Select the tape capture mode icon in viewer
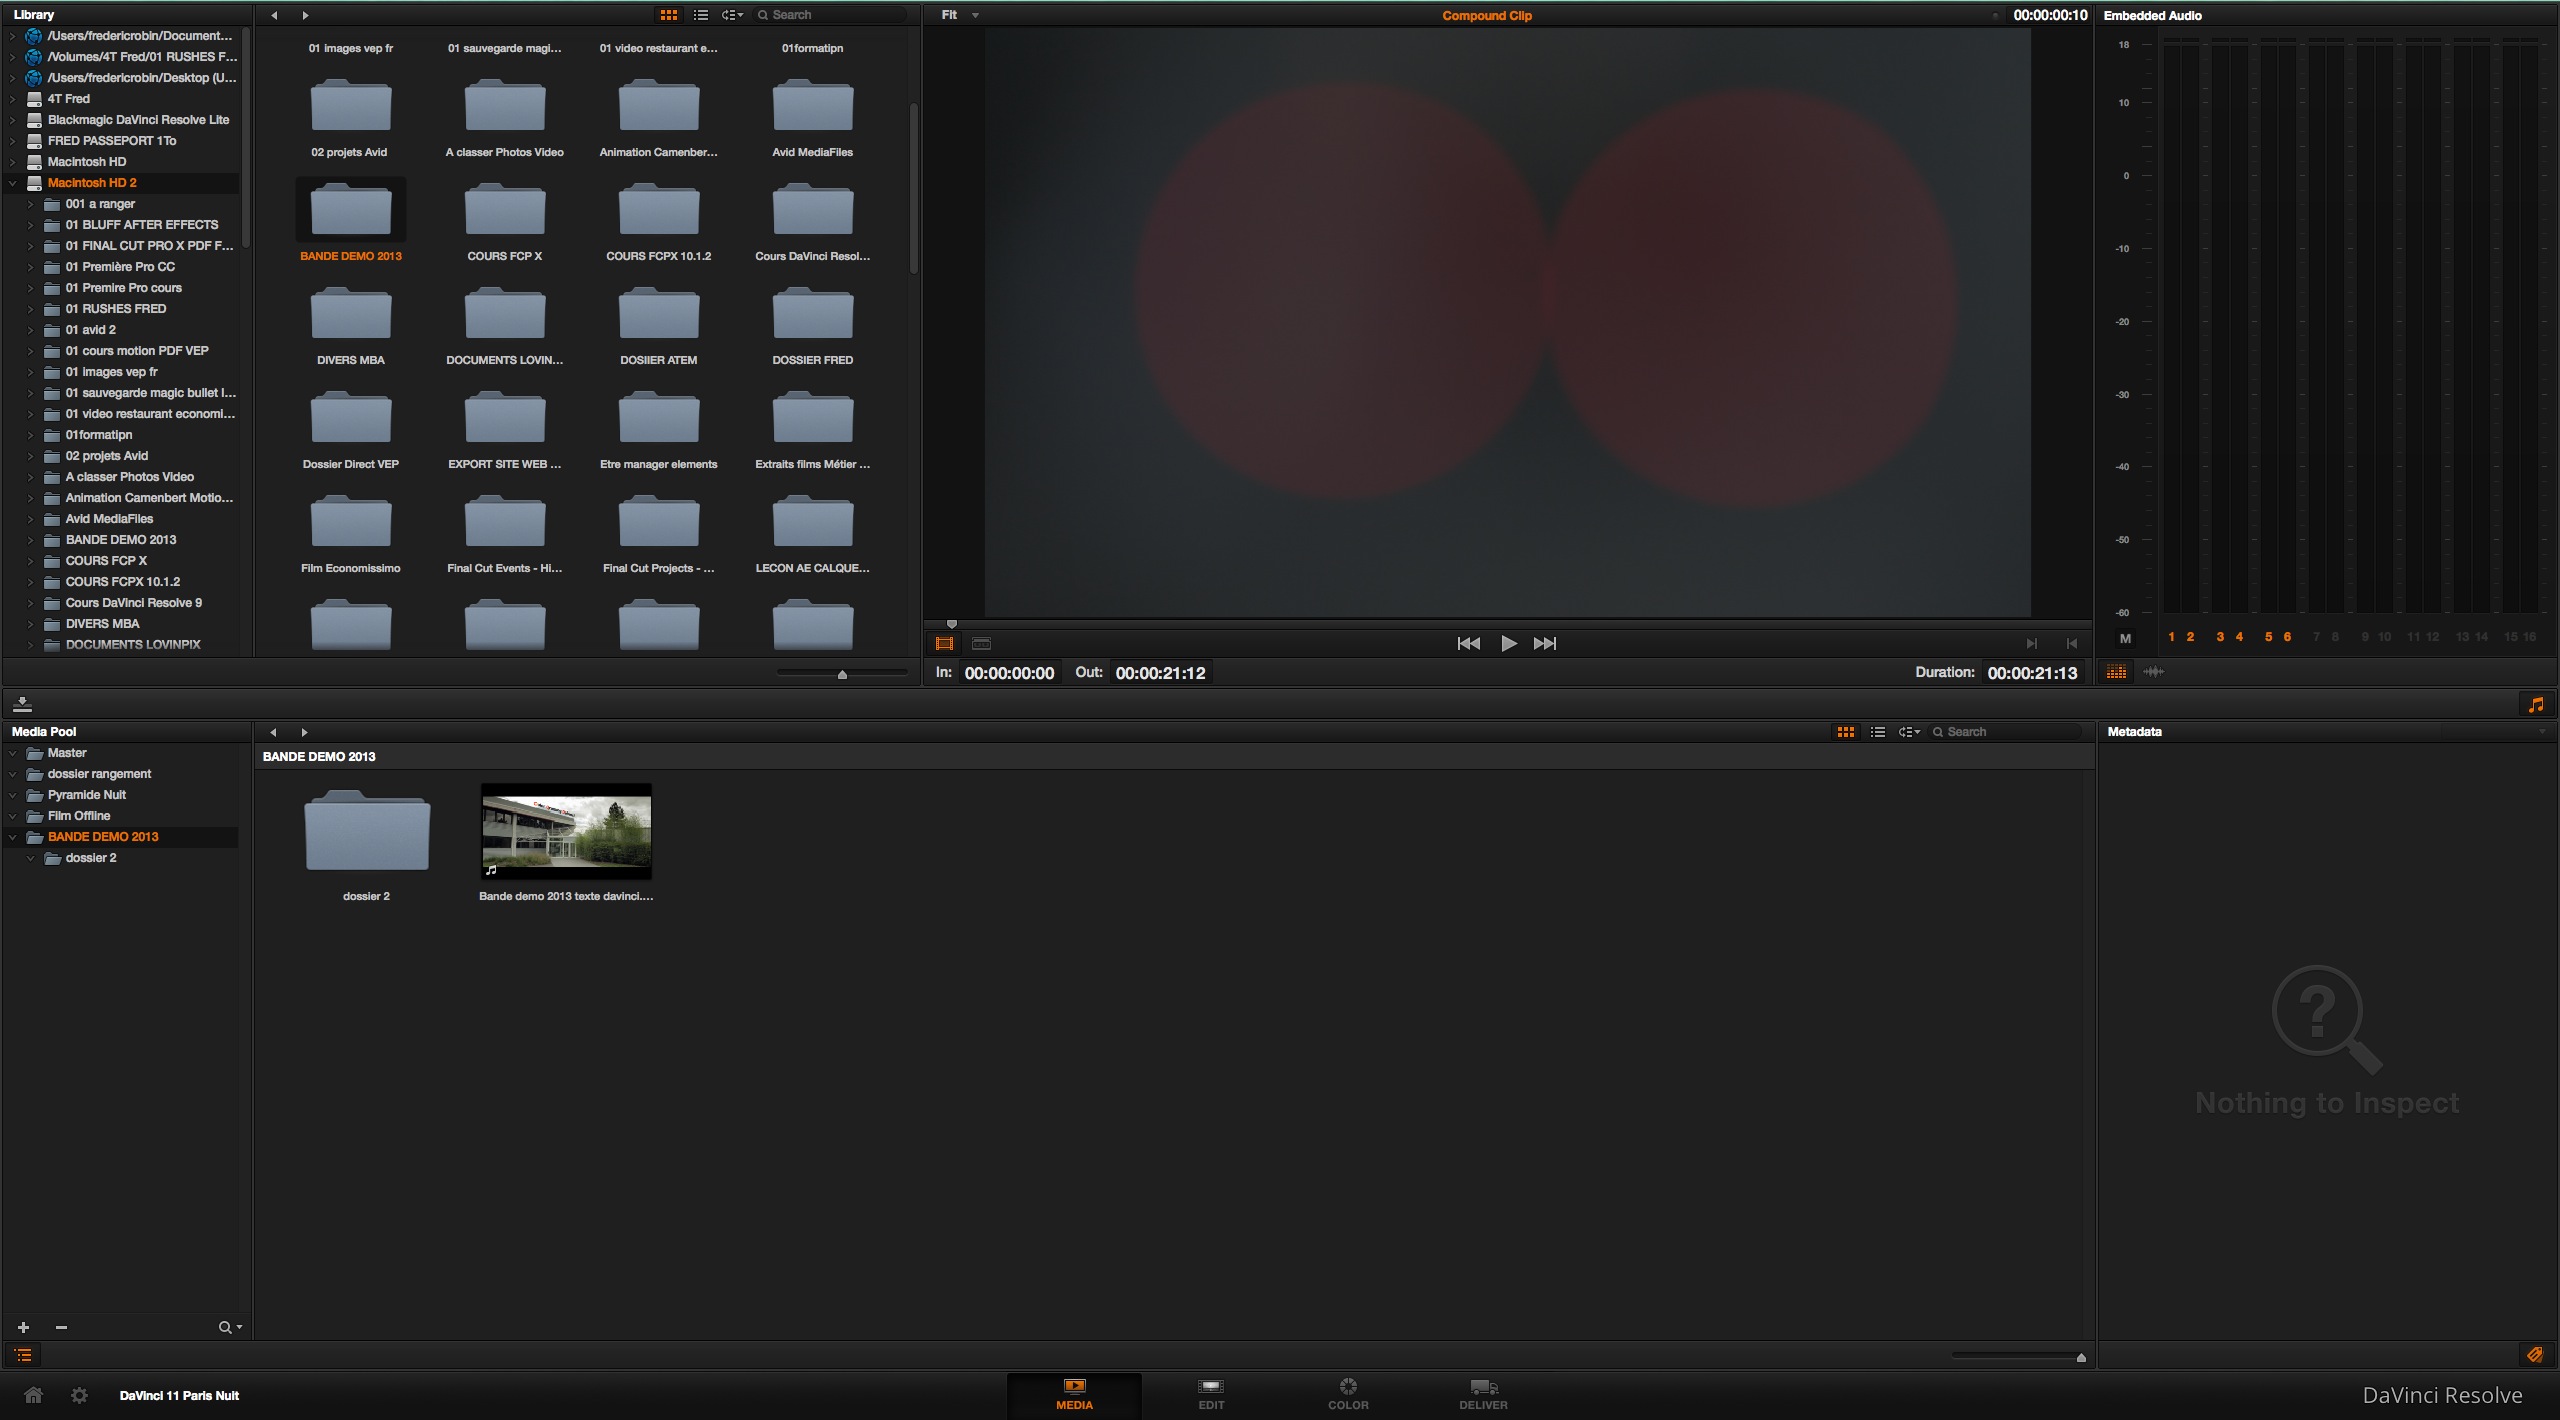The image size is (2560, 1420). pyautogui.click(x=981, y=643)
